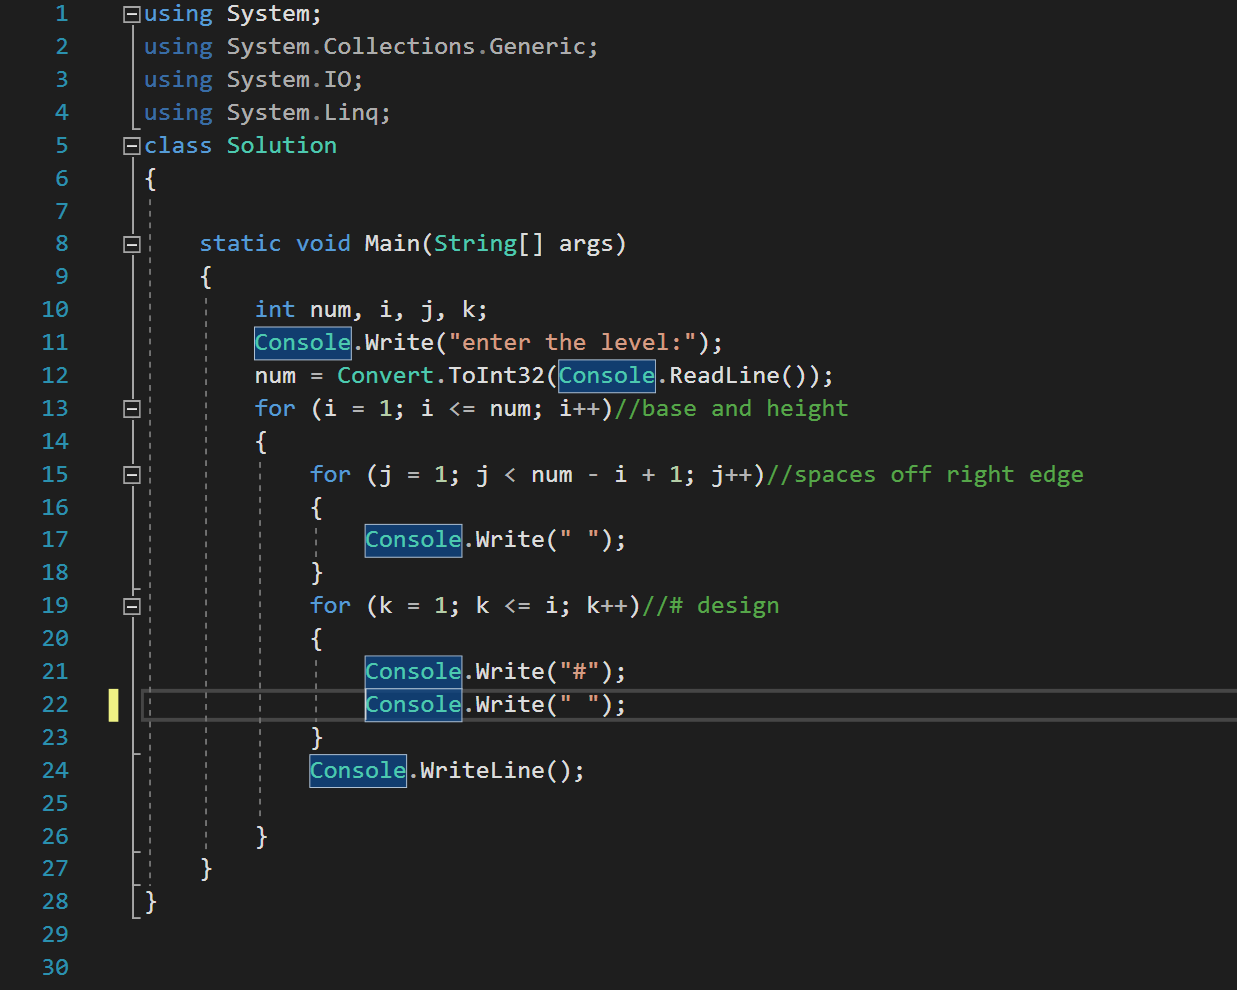Collapse the base and height for loop
Viewport: 1237px width, 990px height.
(131, 408)
